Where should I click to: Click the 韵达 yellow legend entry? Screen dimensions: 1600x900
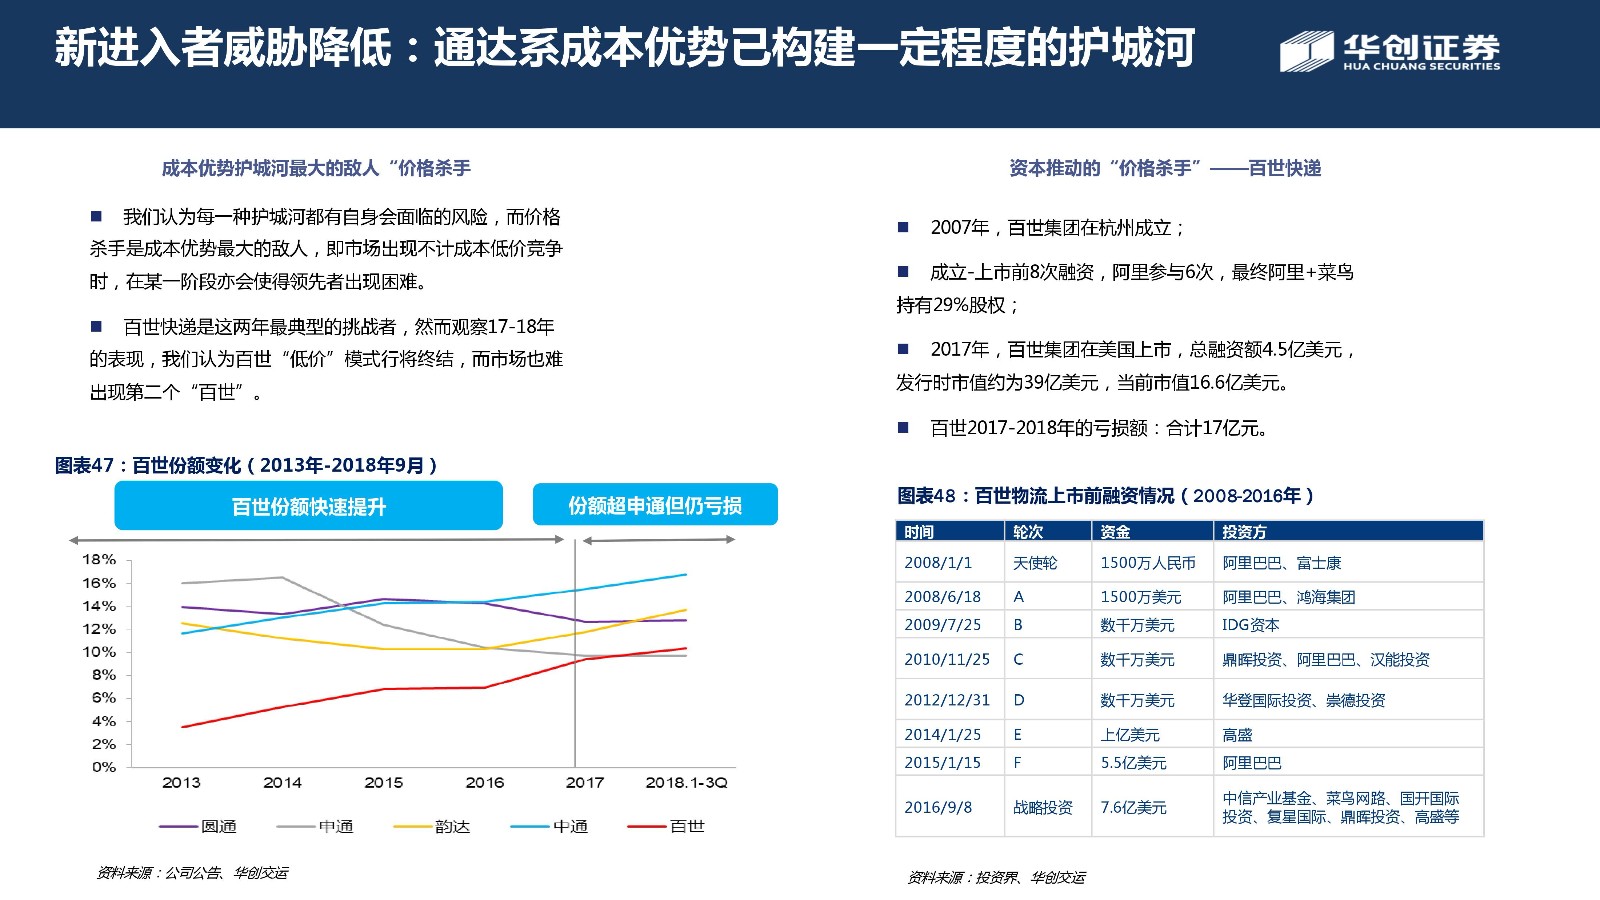tap(432, 826)
